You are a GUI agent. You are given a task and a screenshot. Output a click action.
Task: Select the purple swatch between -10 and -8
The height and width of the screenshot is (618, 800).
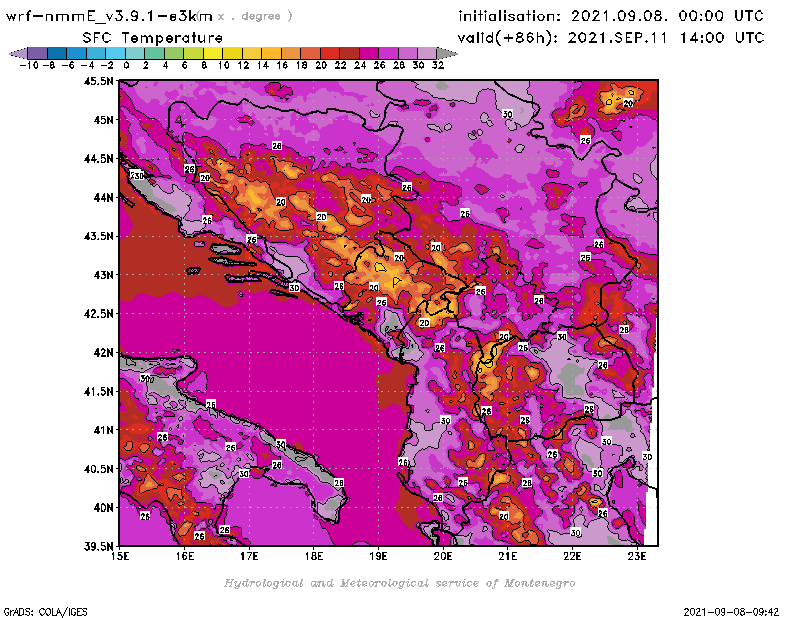click(38, 53)
